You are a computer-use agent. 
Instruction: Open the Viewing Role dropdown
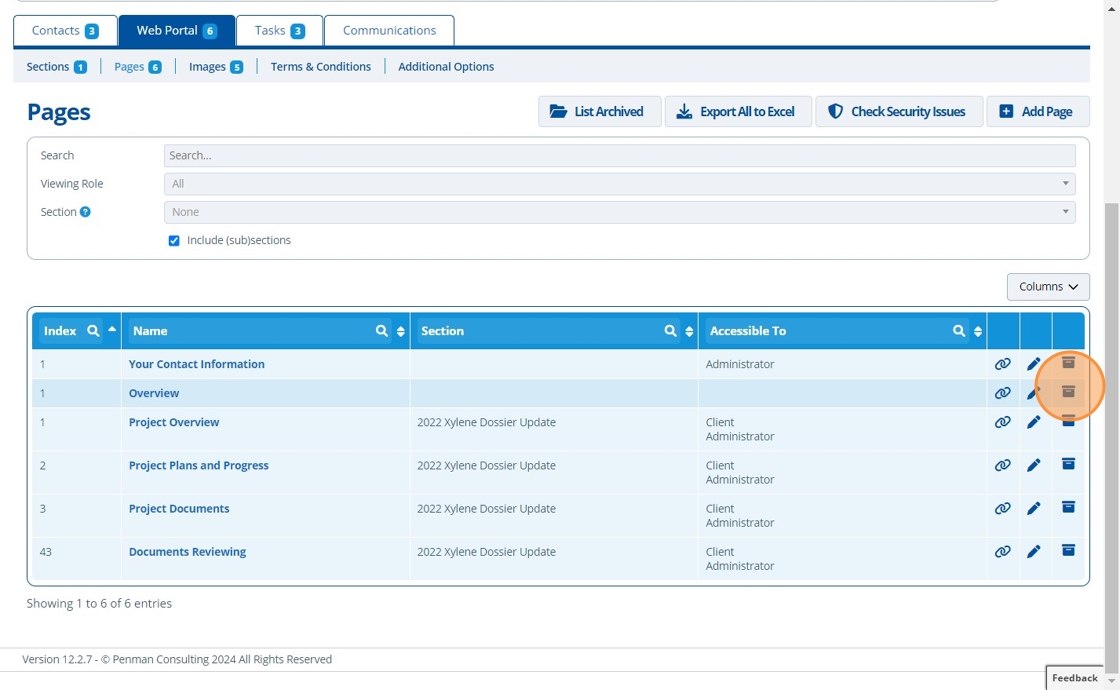point(619,184)
